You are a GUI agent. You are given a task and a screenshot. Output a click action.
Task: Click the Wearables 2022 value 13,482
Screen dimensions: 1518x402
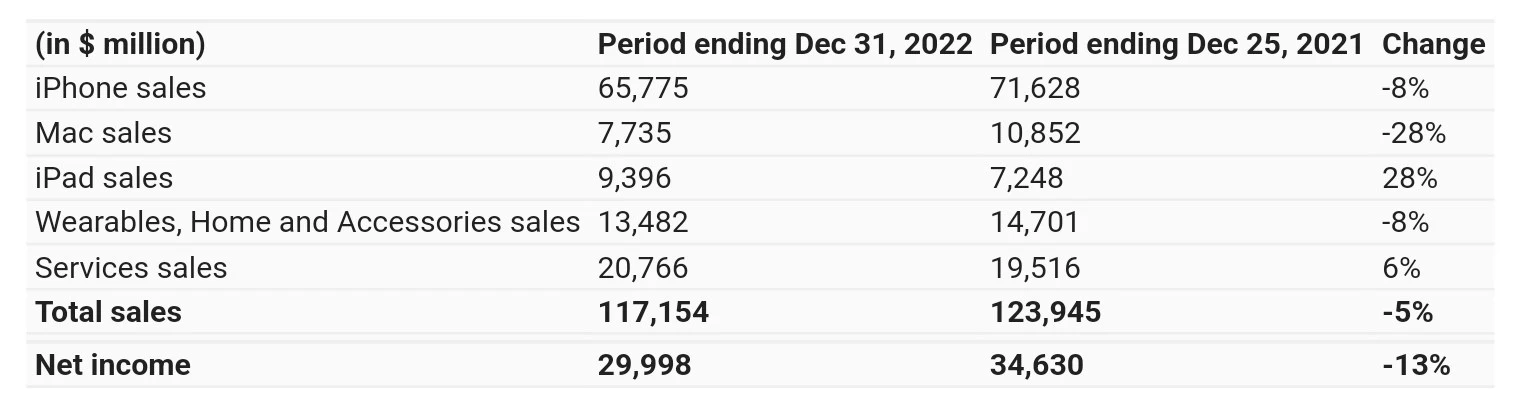click(x=643, y=222)
